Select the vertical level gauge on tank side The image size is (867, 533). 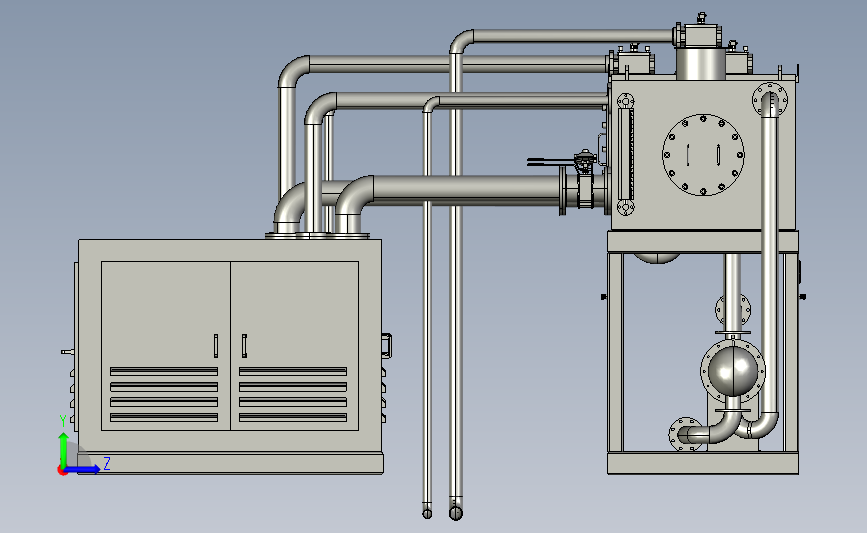[x=625, y=154]
